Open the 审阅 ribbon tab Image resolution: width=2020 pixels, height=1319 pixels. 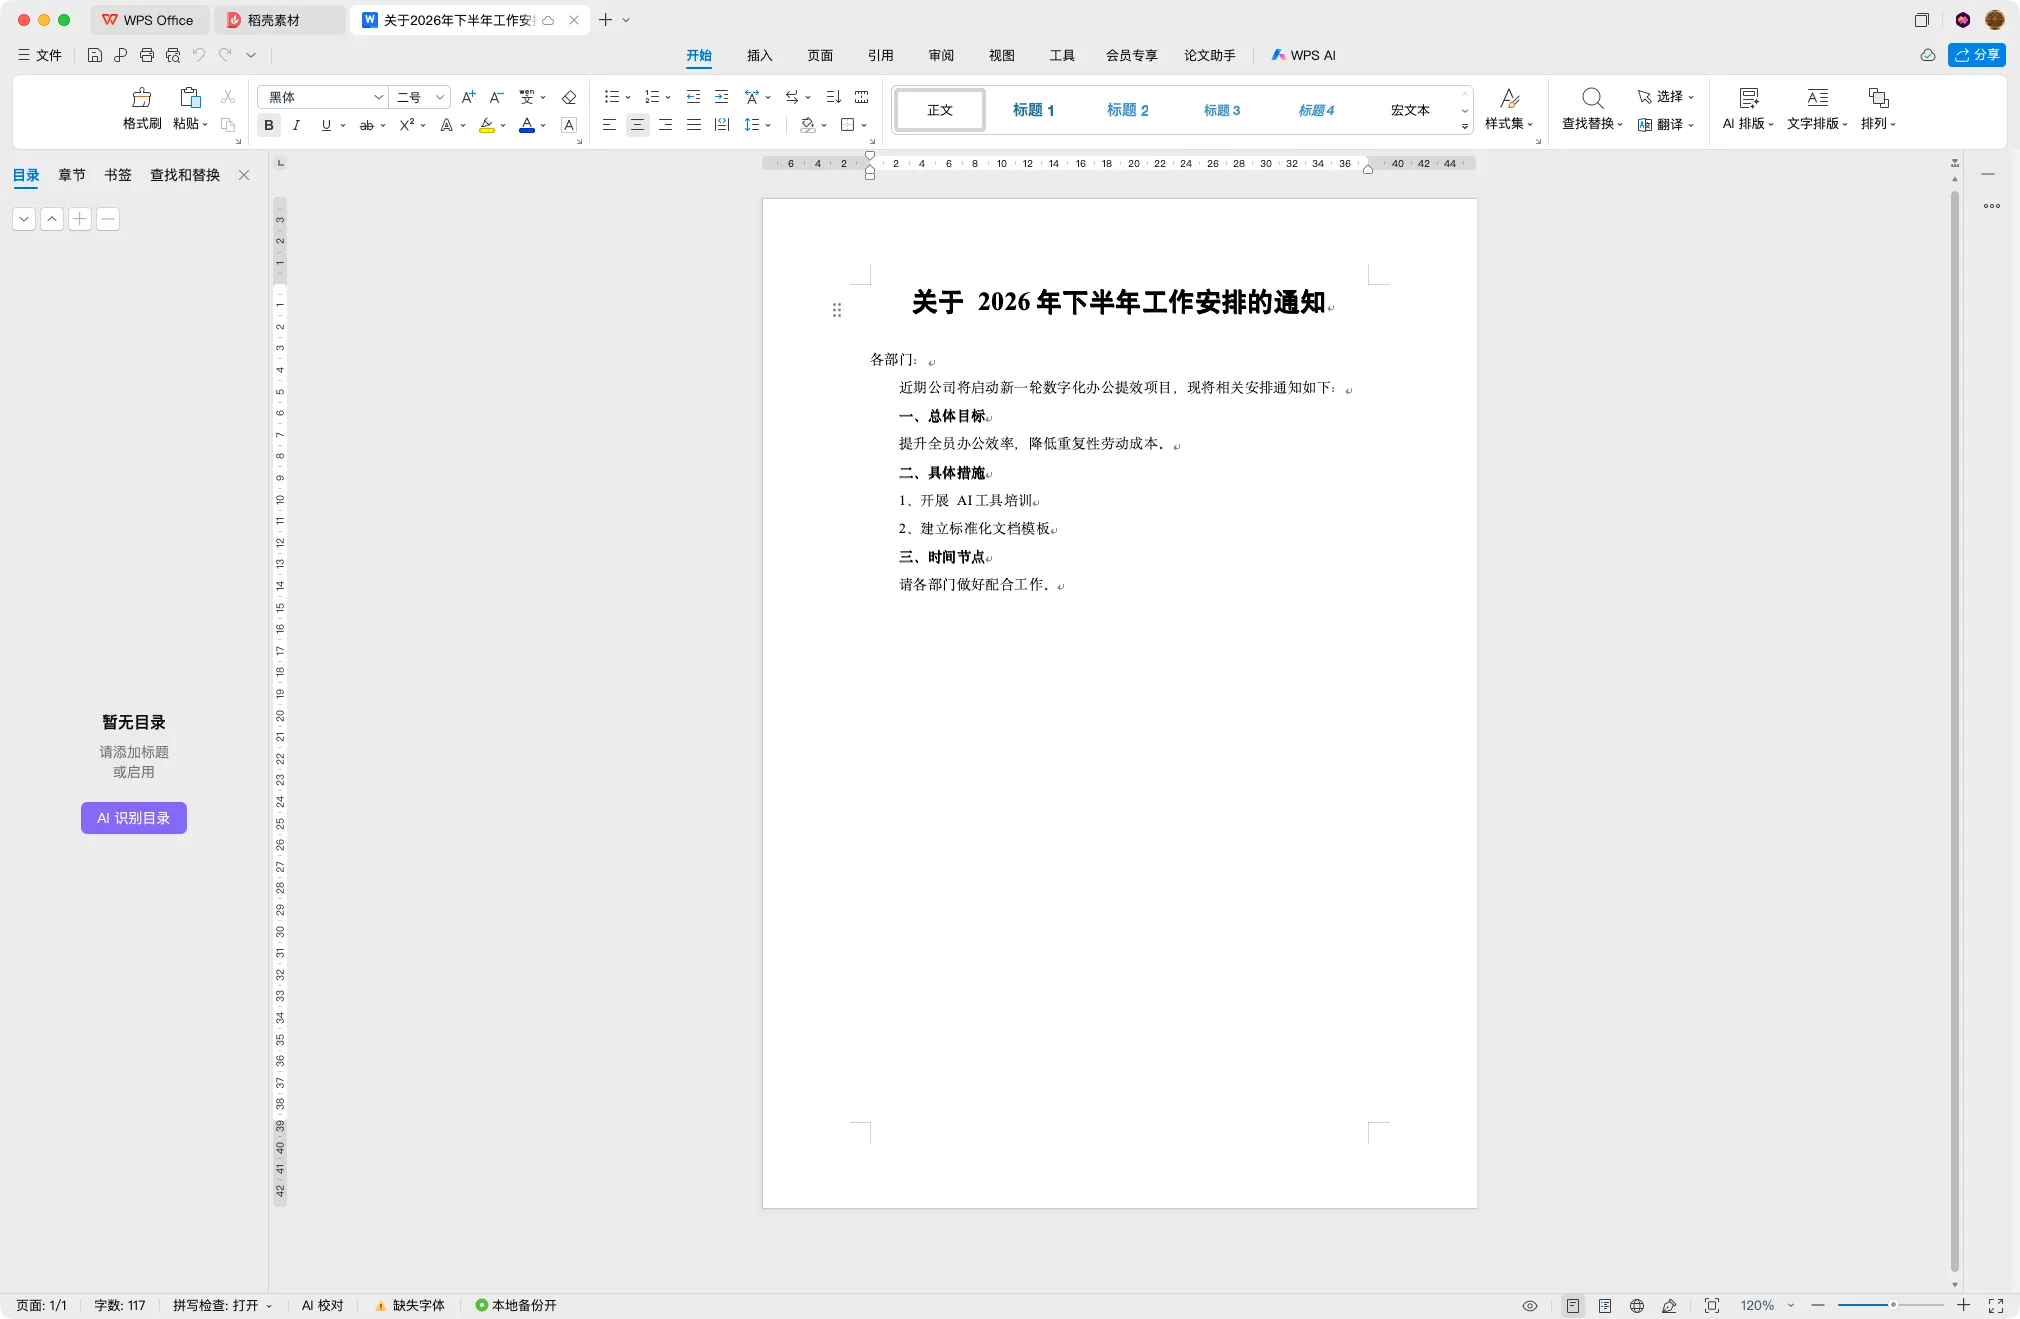[941, 55]
